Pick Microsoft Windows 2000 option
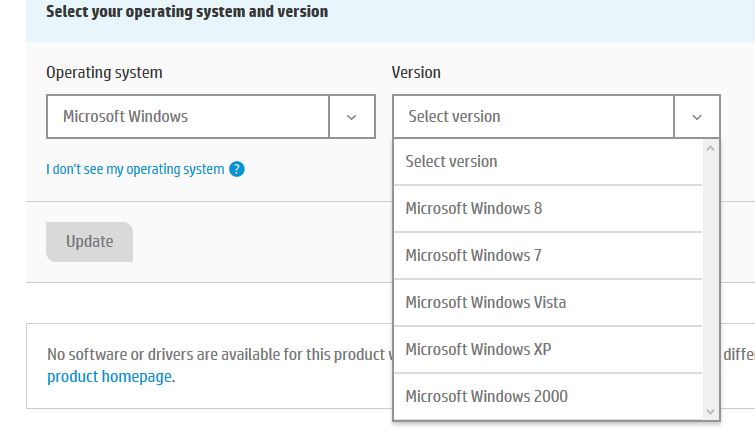The width and height of the screenshot is (755, 444). point(548,396)
